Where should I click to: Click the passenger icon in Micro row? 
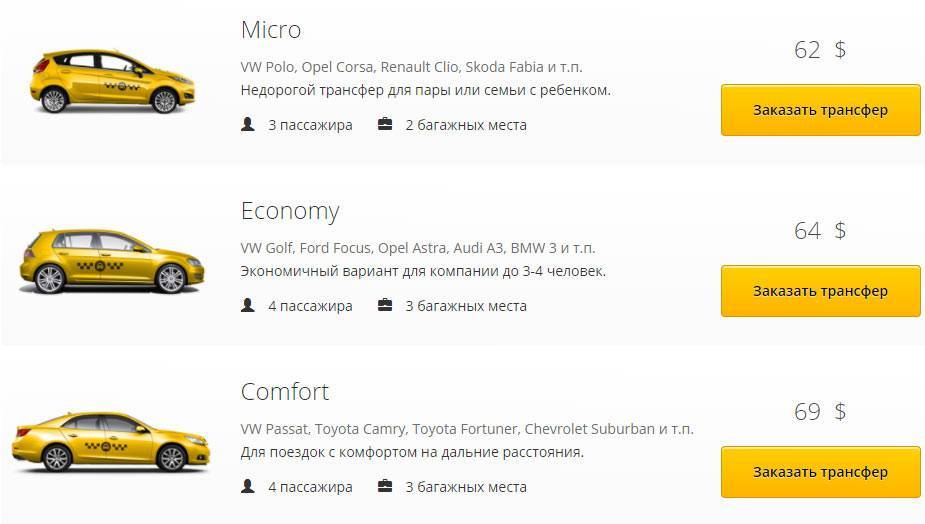(x=248, y=125)
